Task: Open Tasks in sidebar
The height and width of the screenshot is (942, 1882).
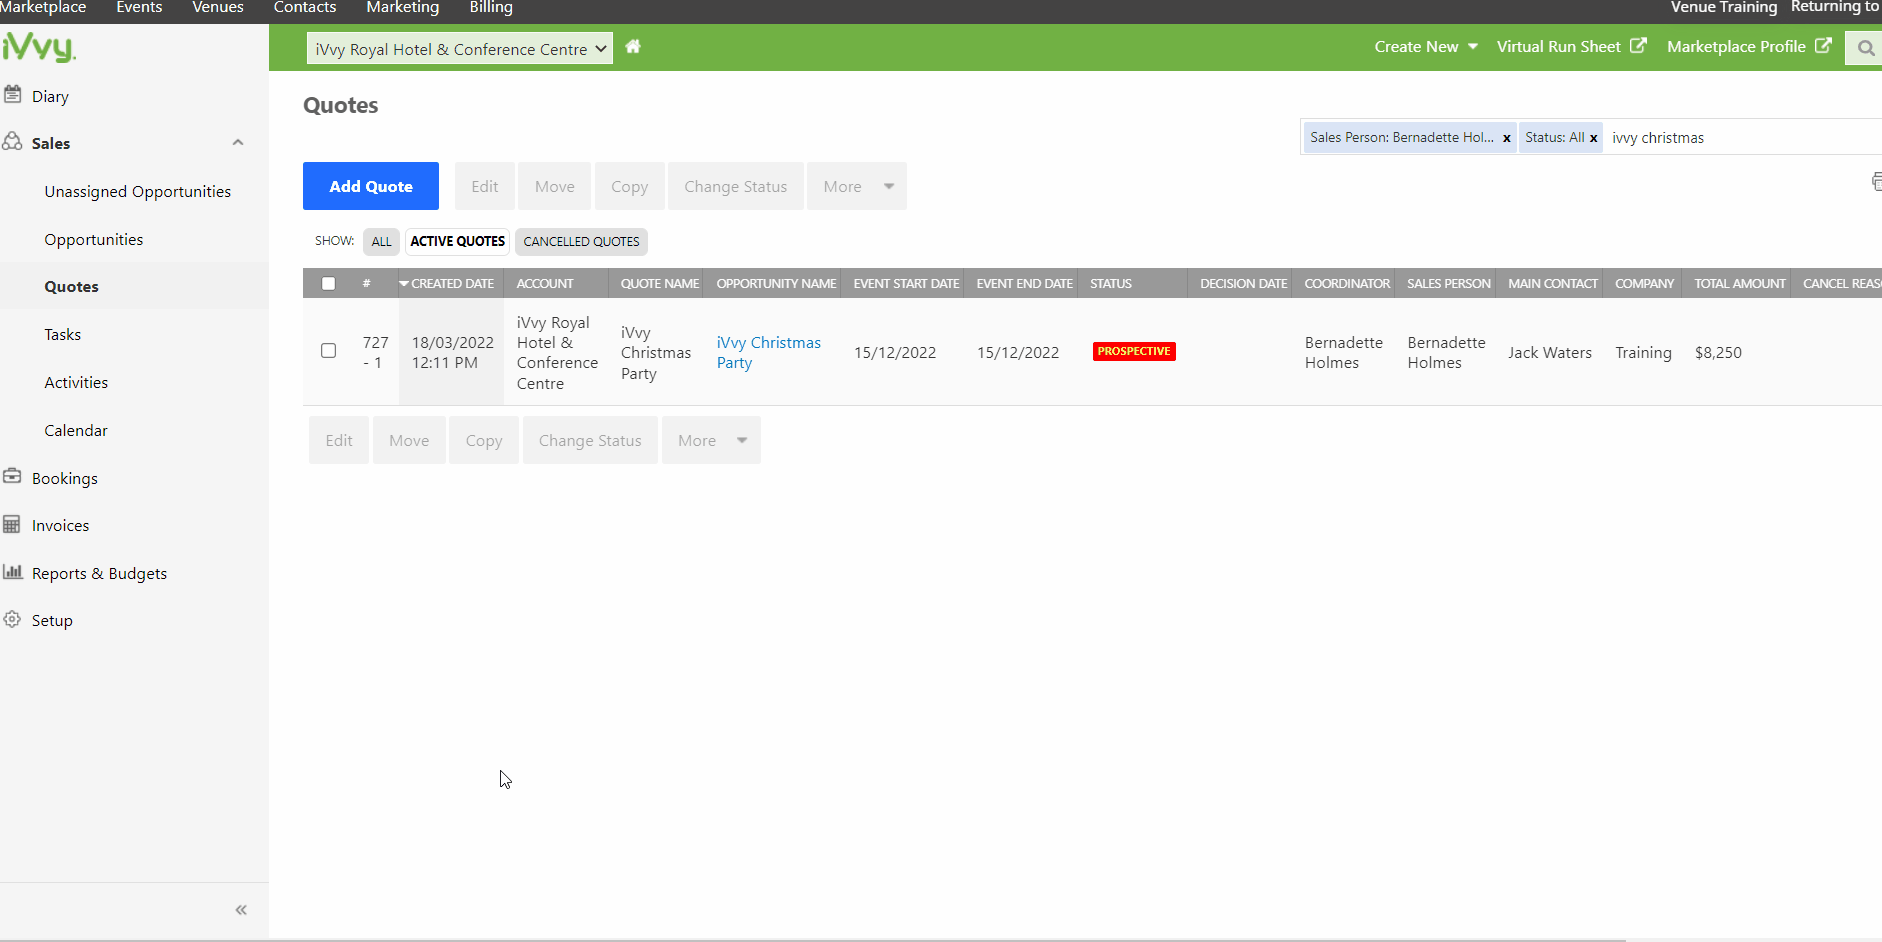Action: (62, 334)
